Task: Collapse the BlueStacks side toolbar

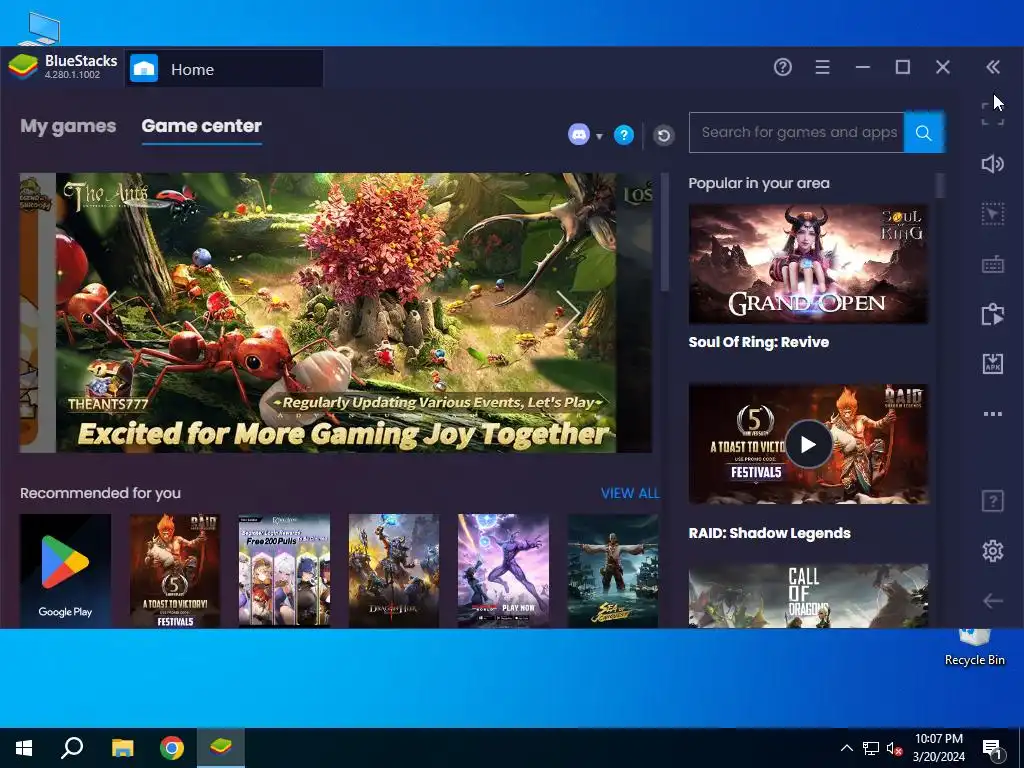Action: 993,67
